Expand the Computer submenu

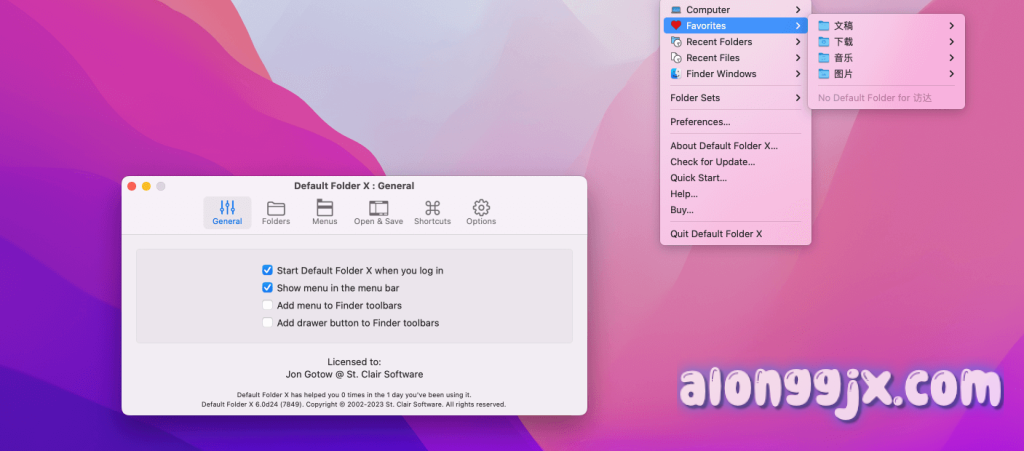click(735, 10)
